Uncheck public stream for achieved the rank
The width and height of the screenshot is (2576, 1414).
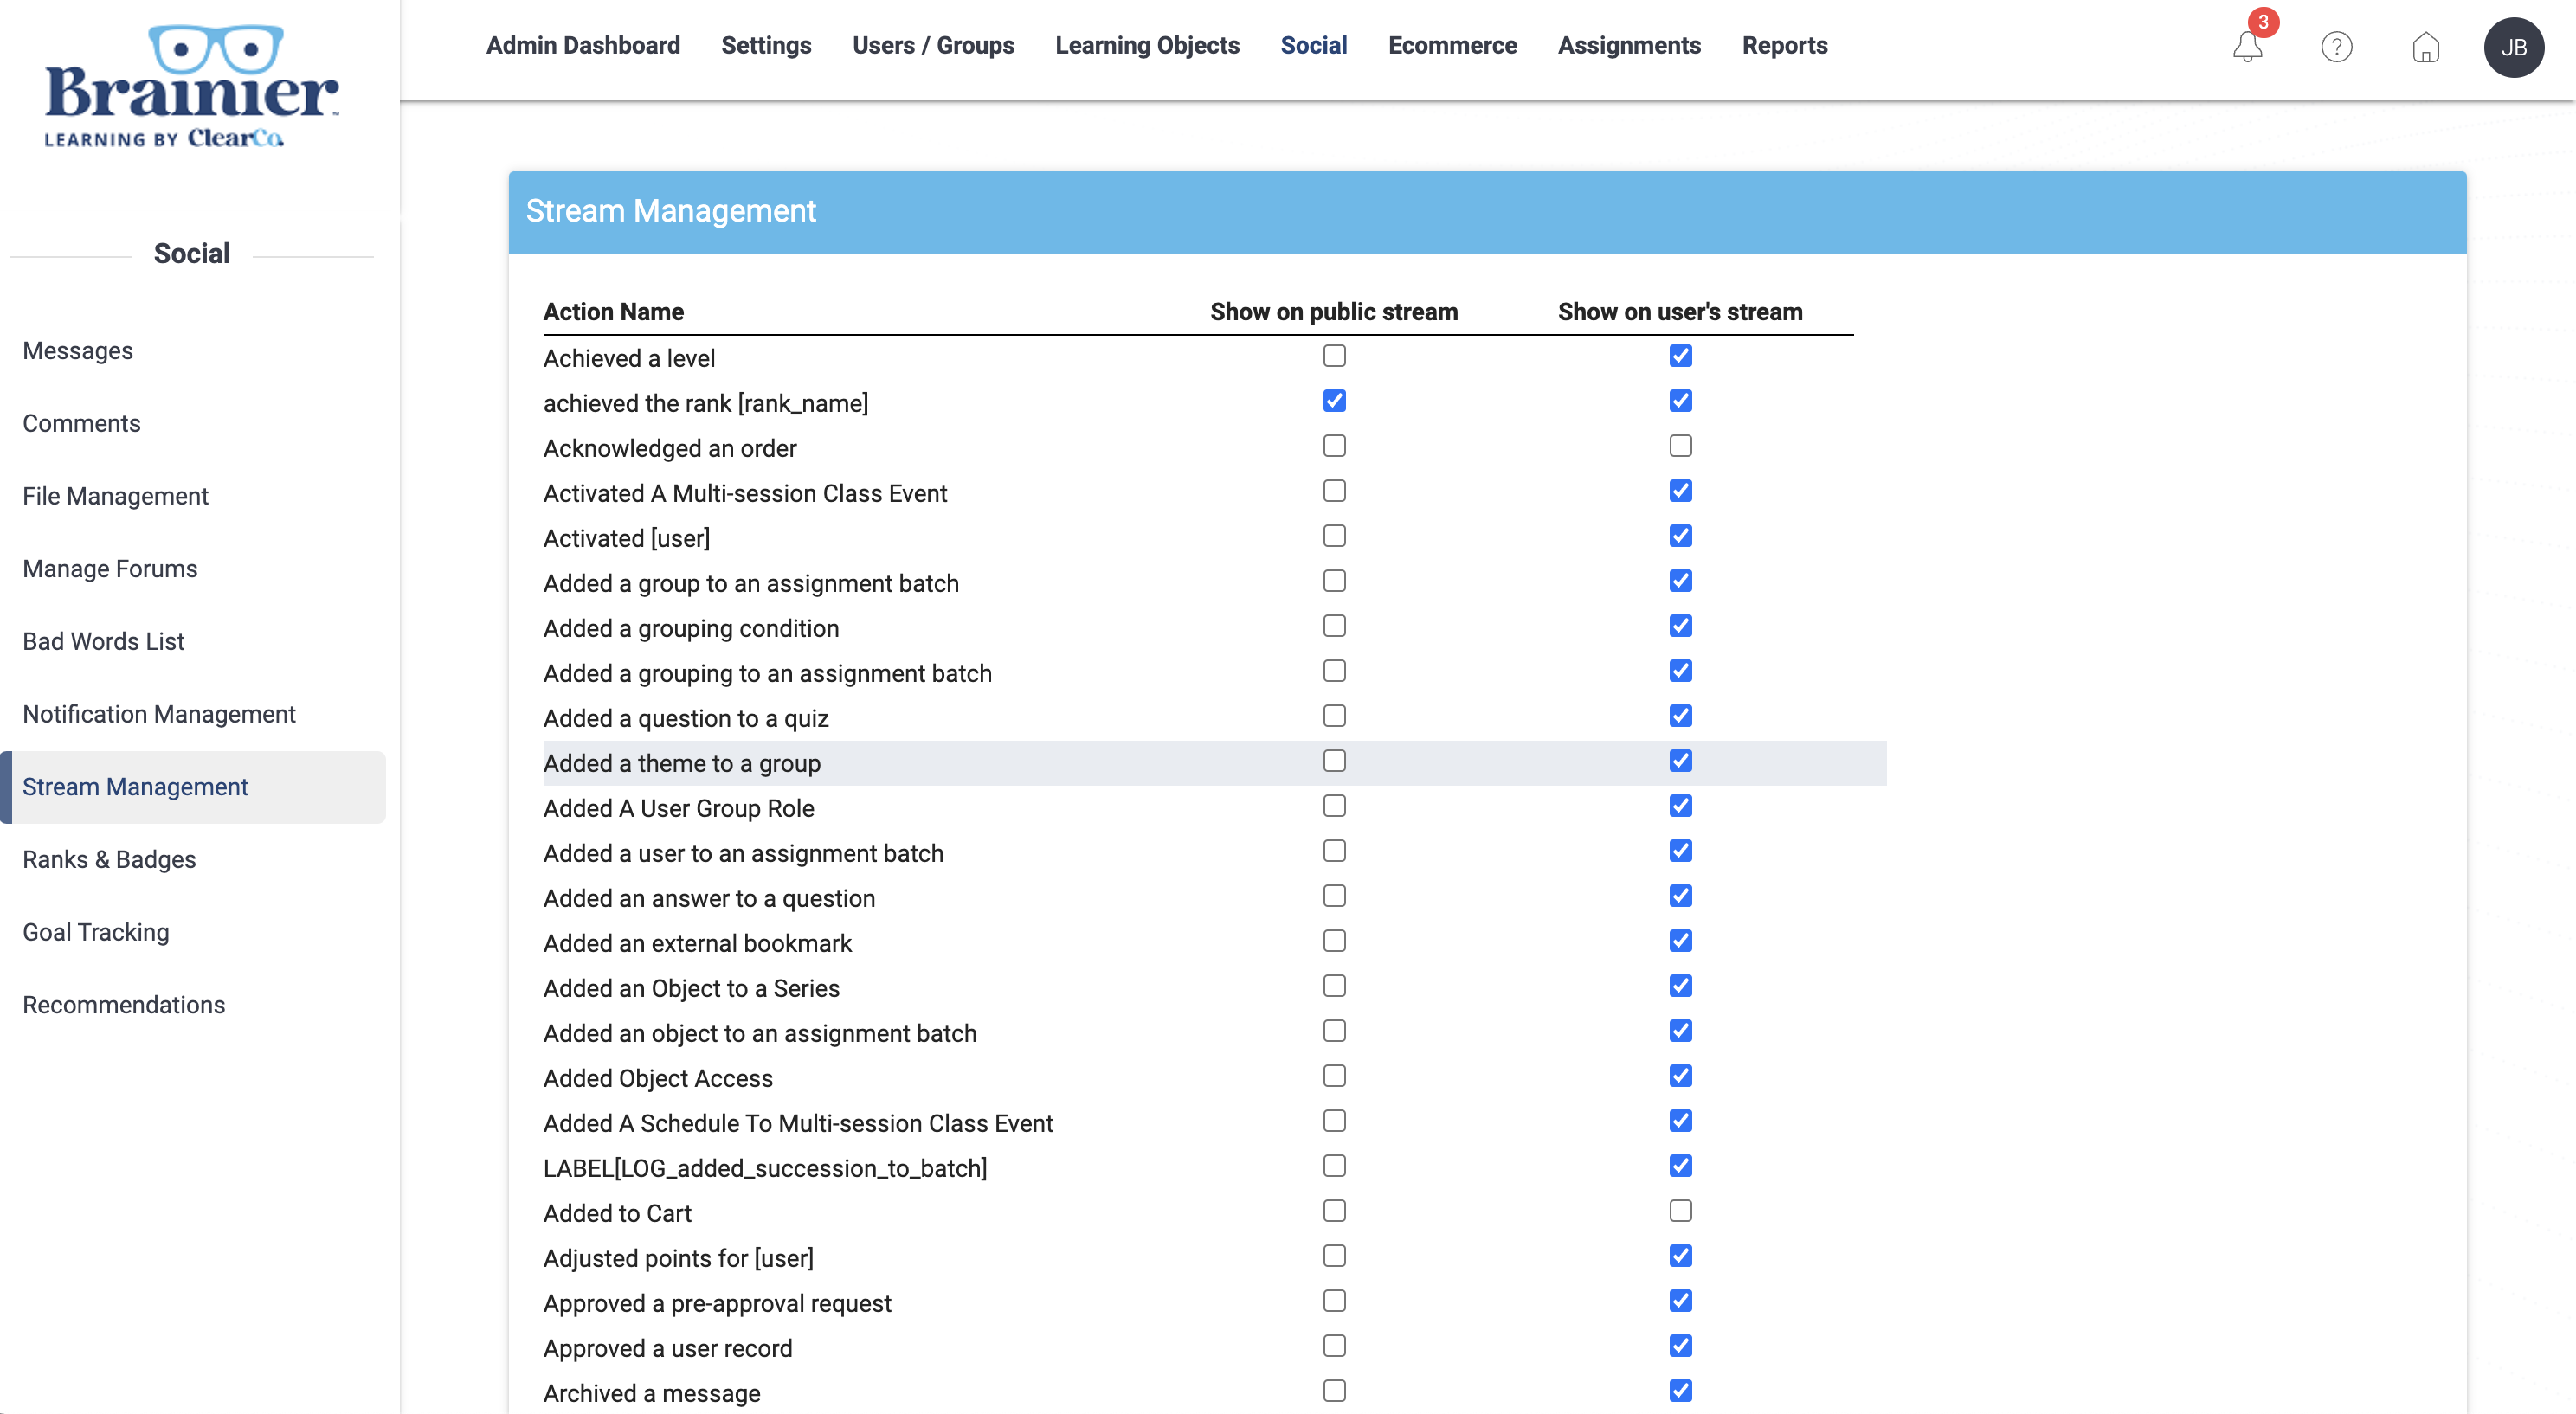click(x=1334, y=401)
